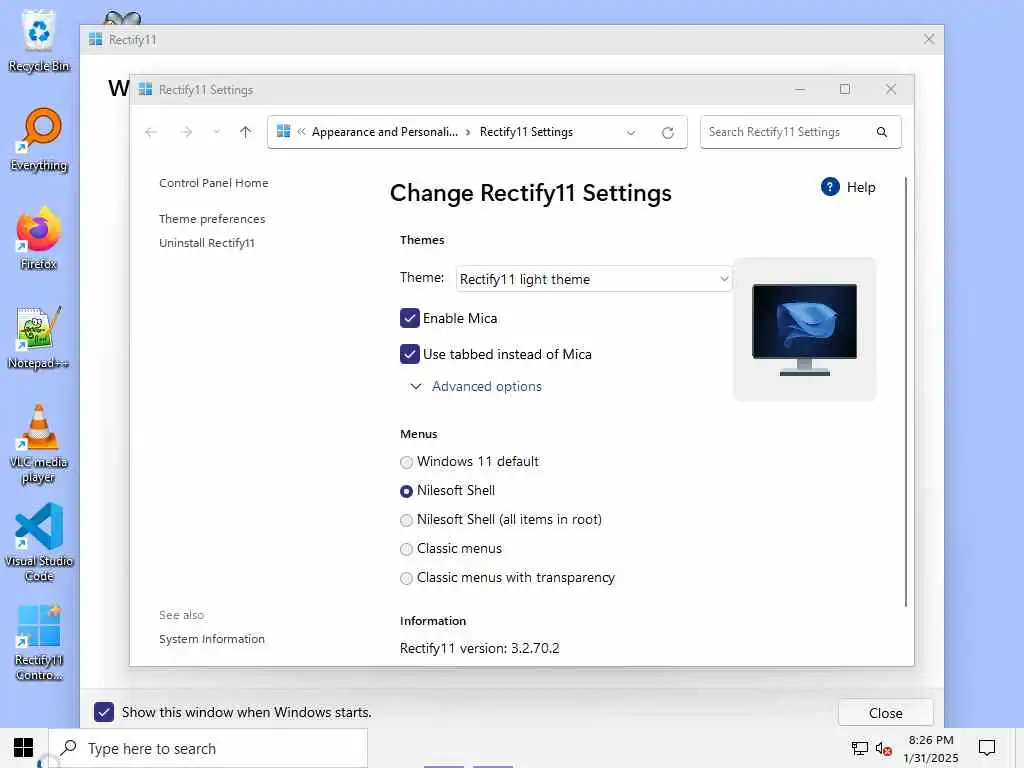1024x768 pixels.
Task: Go up one level with up arrow
Action: [x=246, y=132]
